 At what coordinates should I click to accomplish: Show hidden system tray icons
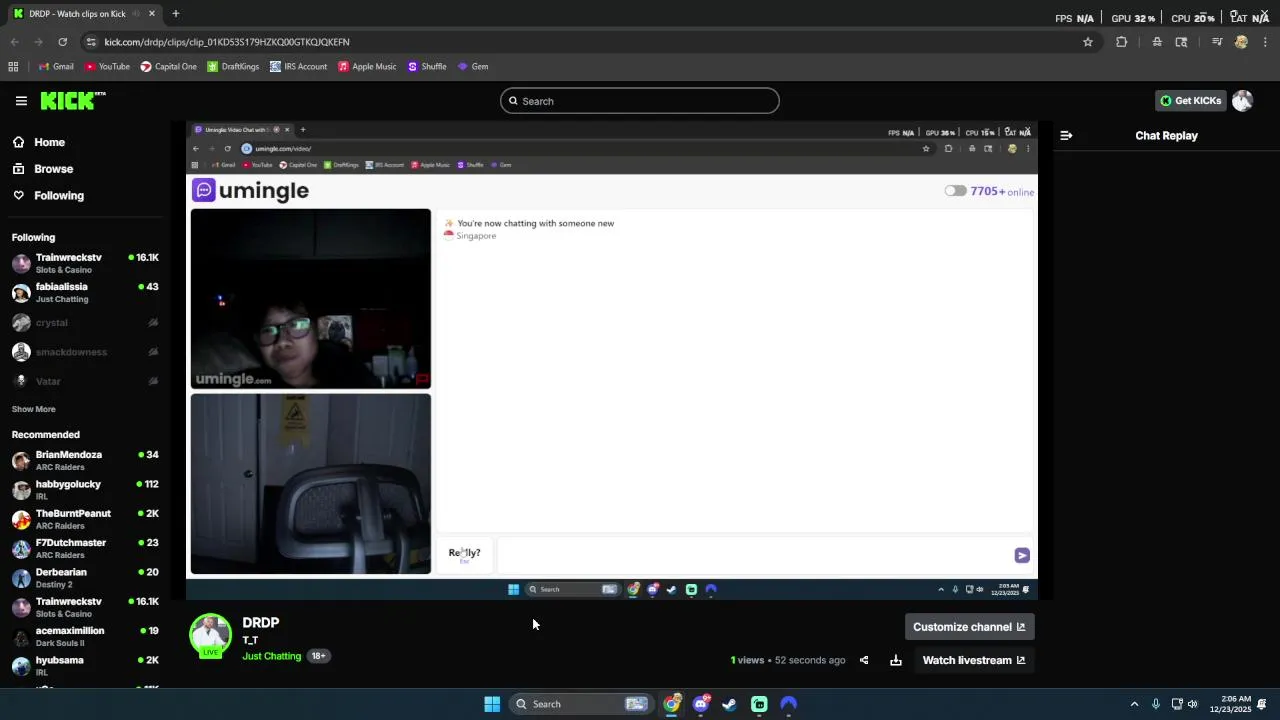[x=1134, y=704]
